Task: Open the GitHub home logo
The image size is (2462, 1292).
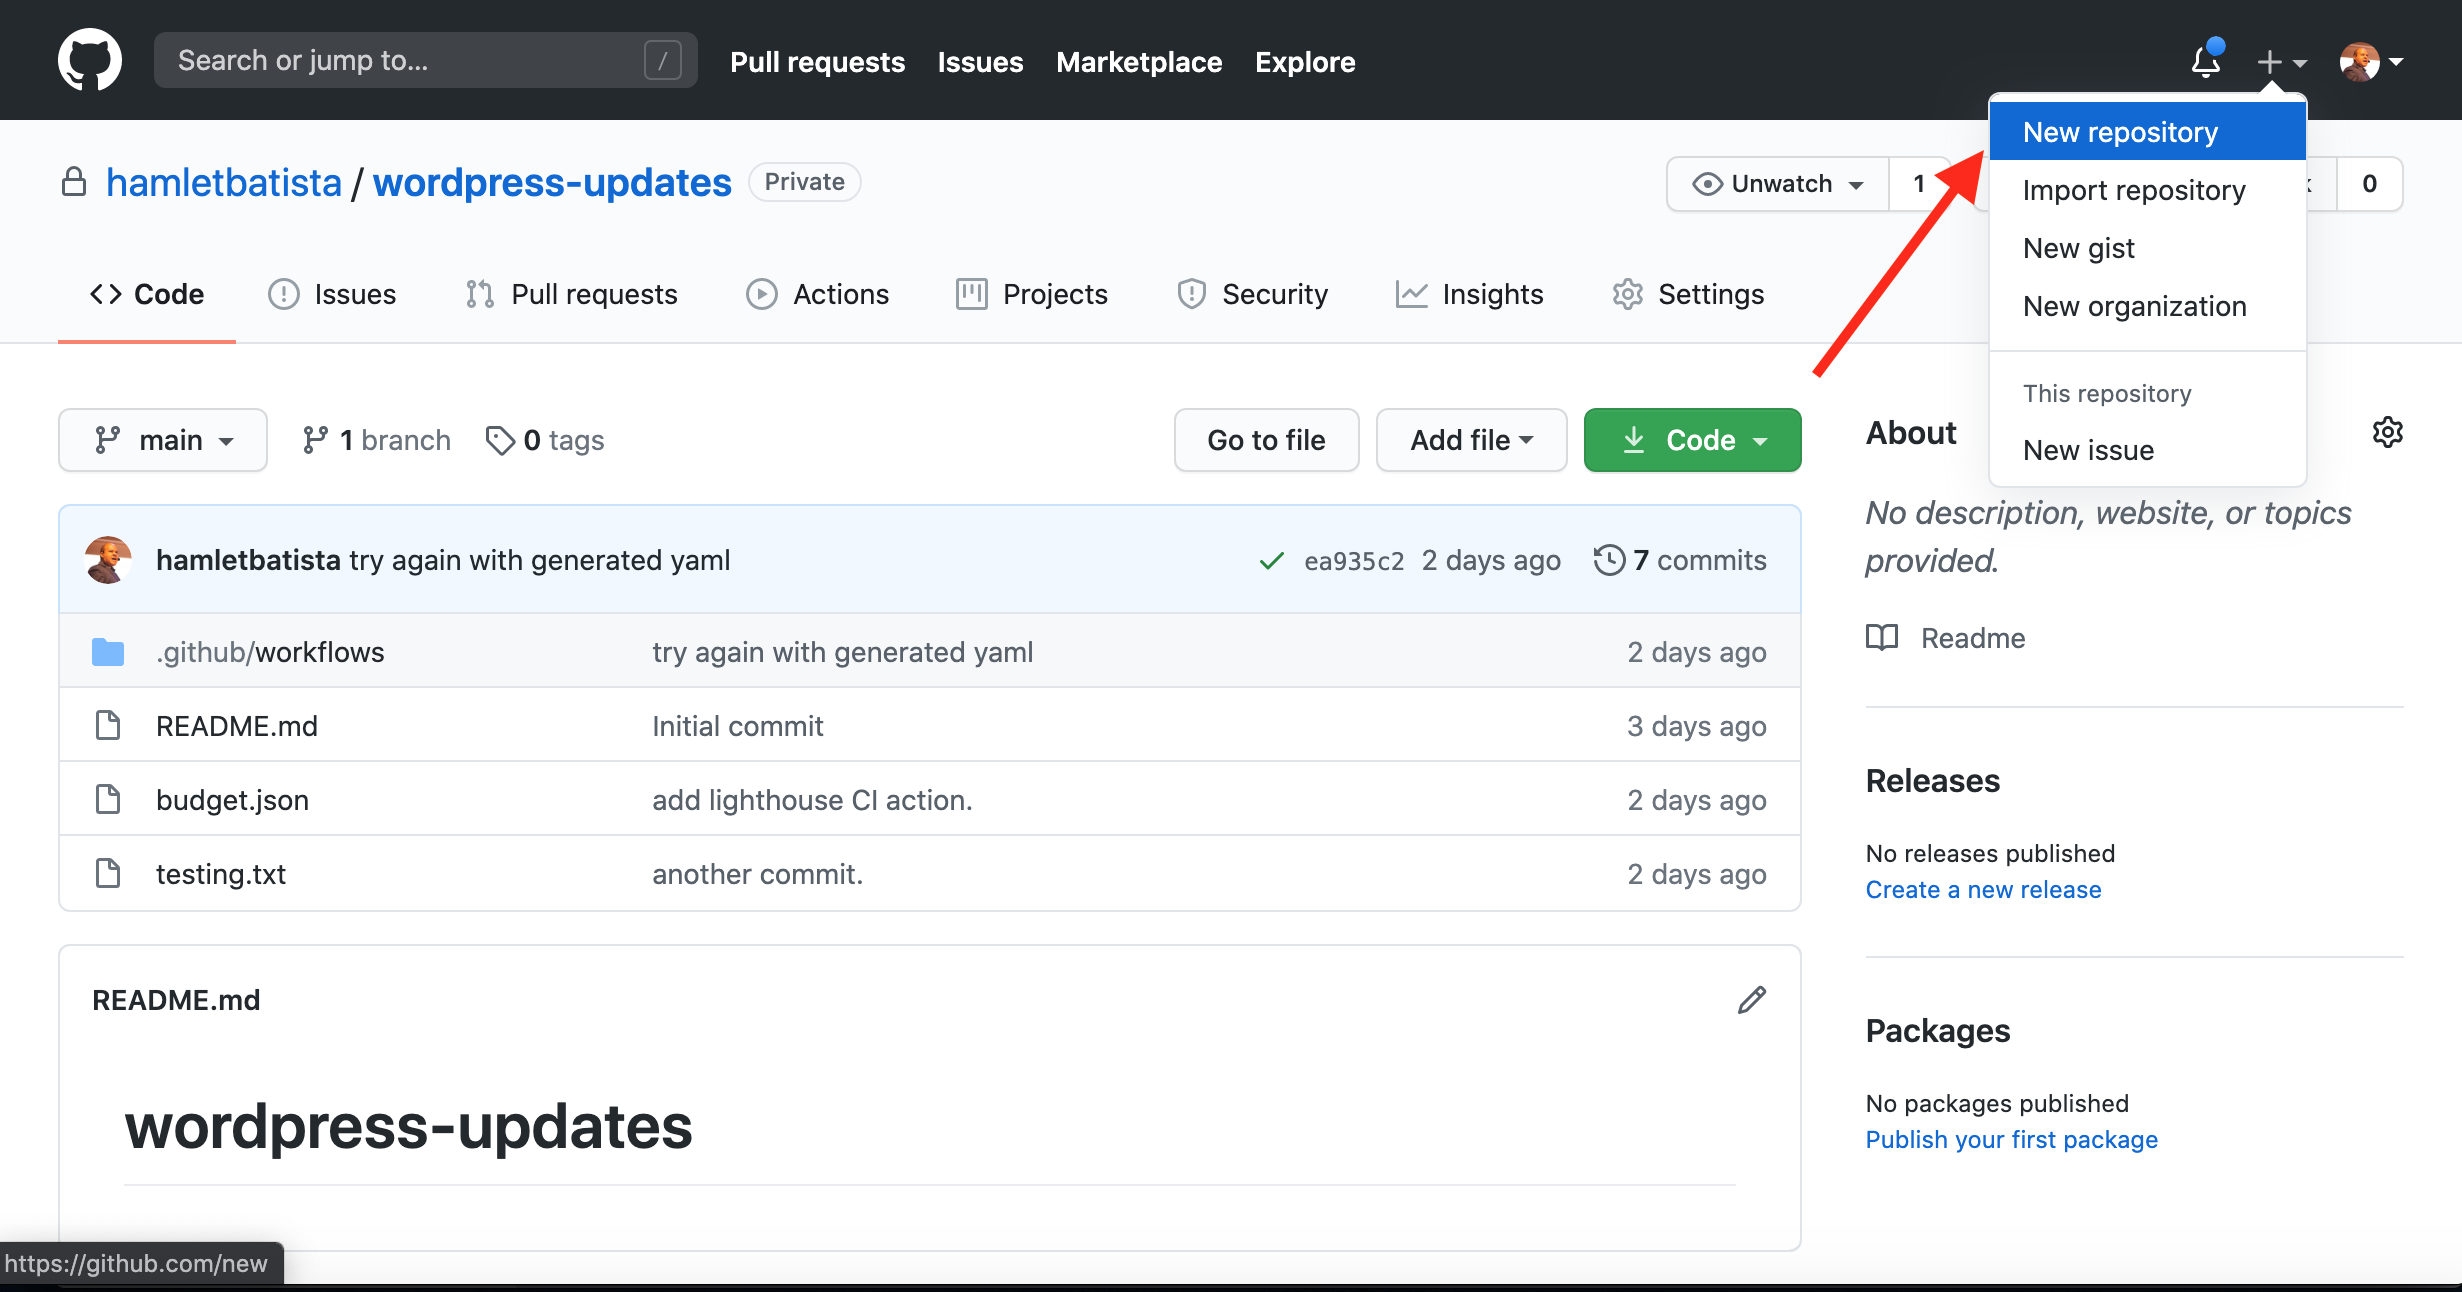Action: pos(90,60)
